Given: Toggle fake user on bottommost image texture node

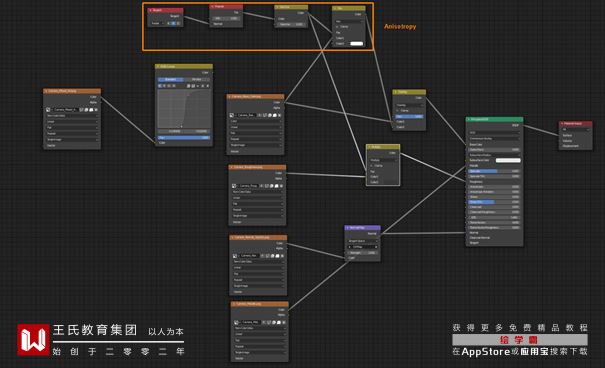Looking at the screenshot, I should (269, 322).
